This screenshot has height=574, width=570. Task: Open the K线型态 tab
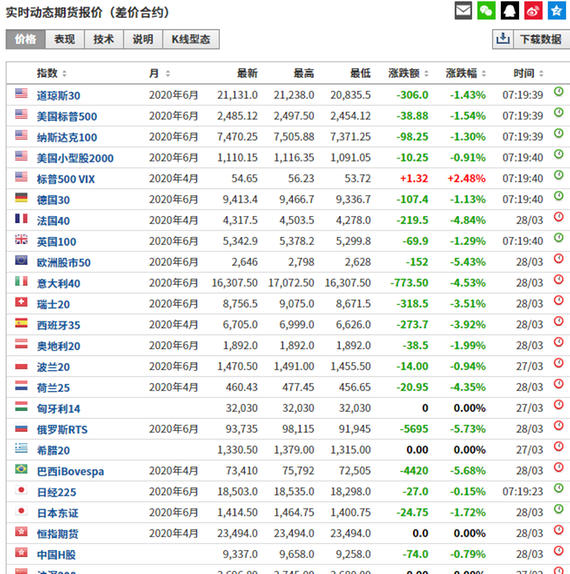(191, 39)
